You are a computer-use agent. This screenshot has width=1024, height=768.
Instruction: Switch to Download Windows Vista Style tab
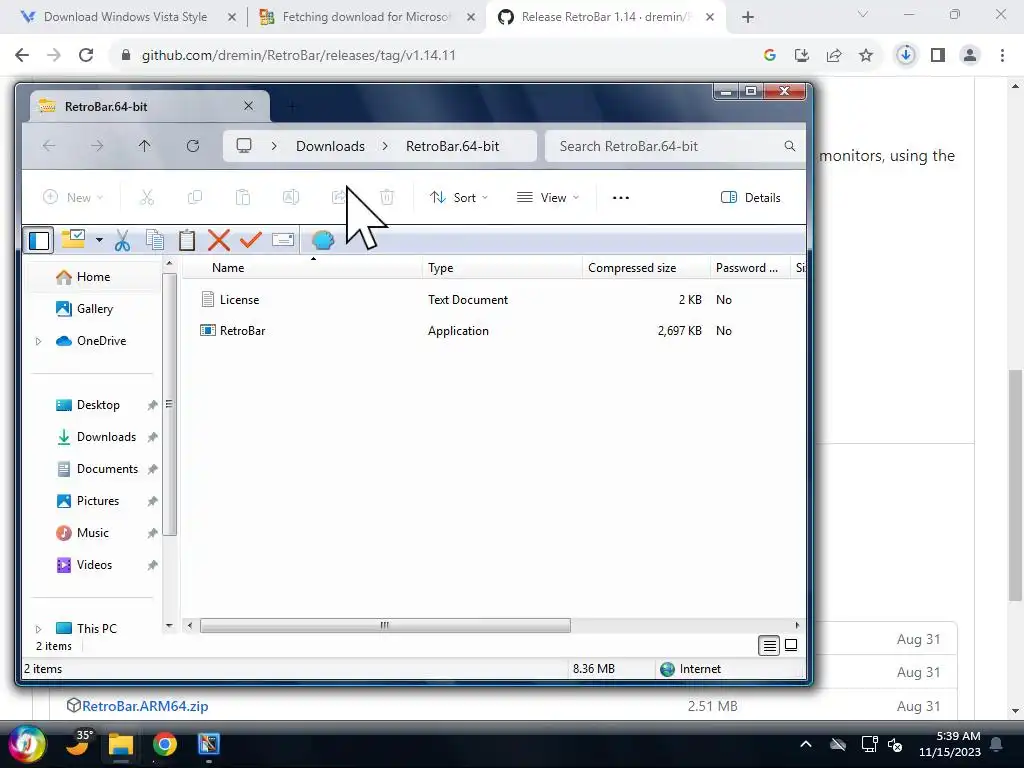pos(125,17)
